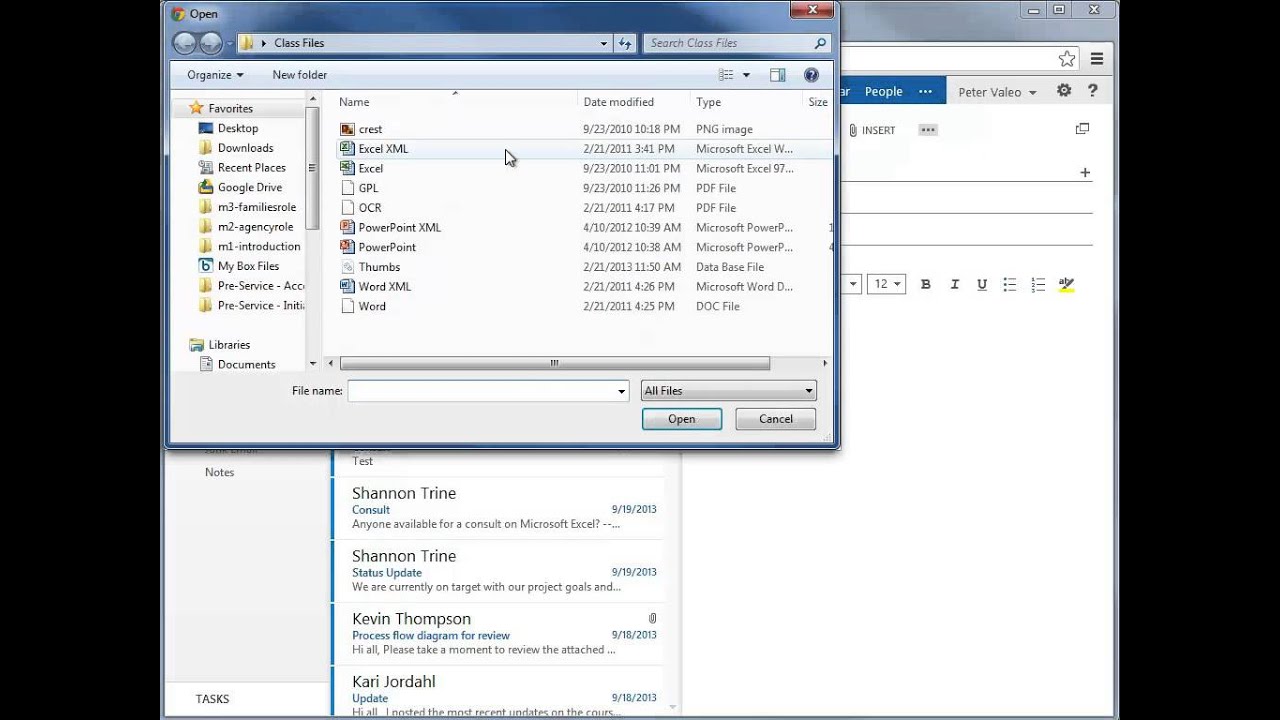
Task: Select the Excel 97 file icon
Action: click(x=347, y=168)
